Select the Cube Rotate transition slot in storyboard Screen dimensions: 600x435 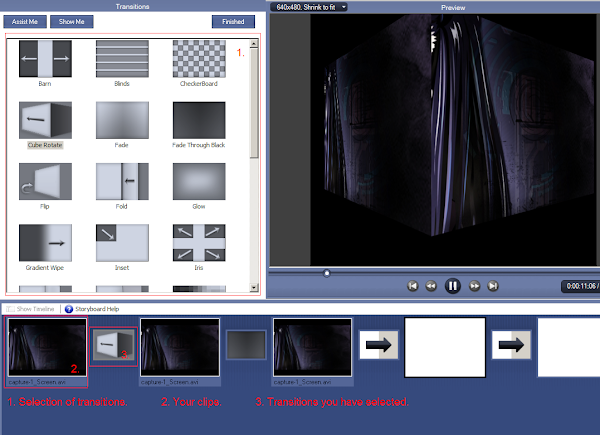[114, 345]
